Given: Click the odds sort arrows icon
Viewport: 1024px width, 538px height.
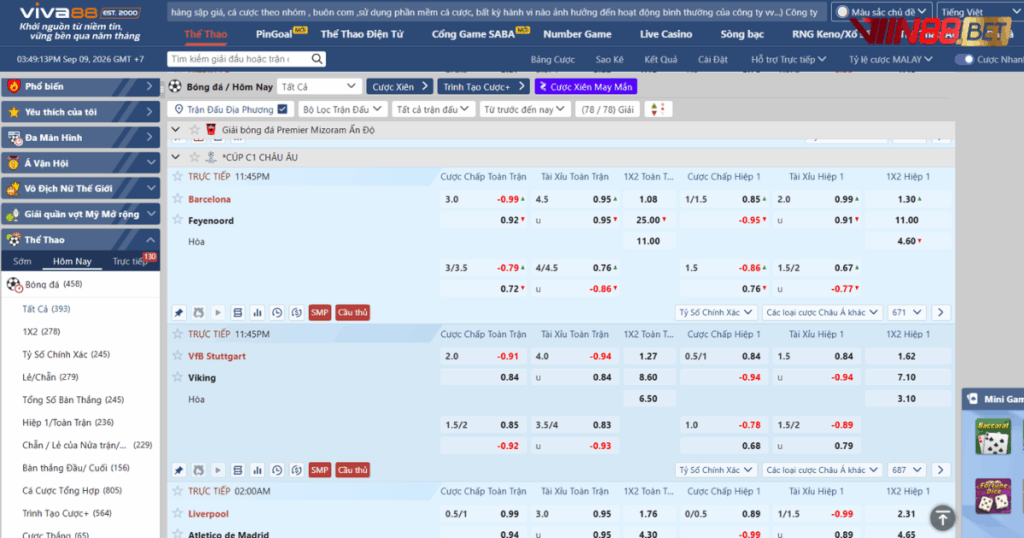Looking at the screenshot, I should click(658, 109).
